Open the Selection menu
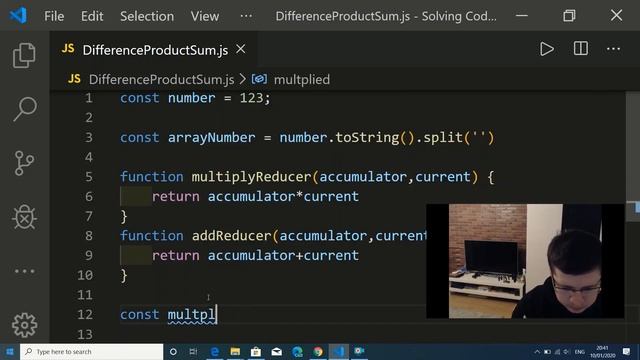640x360 pixels. 147,16
